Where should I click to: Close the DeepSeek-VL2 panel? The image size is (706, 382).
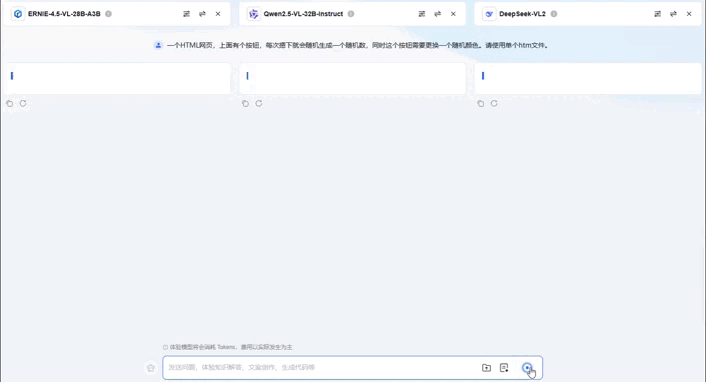689,14
